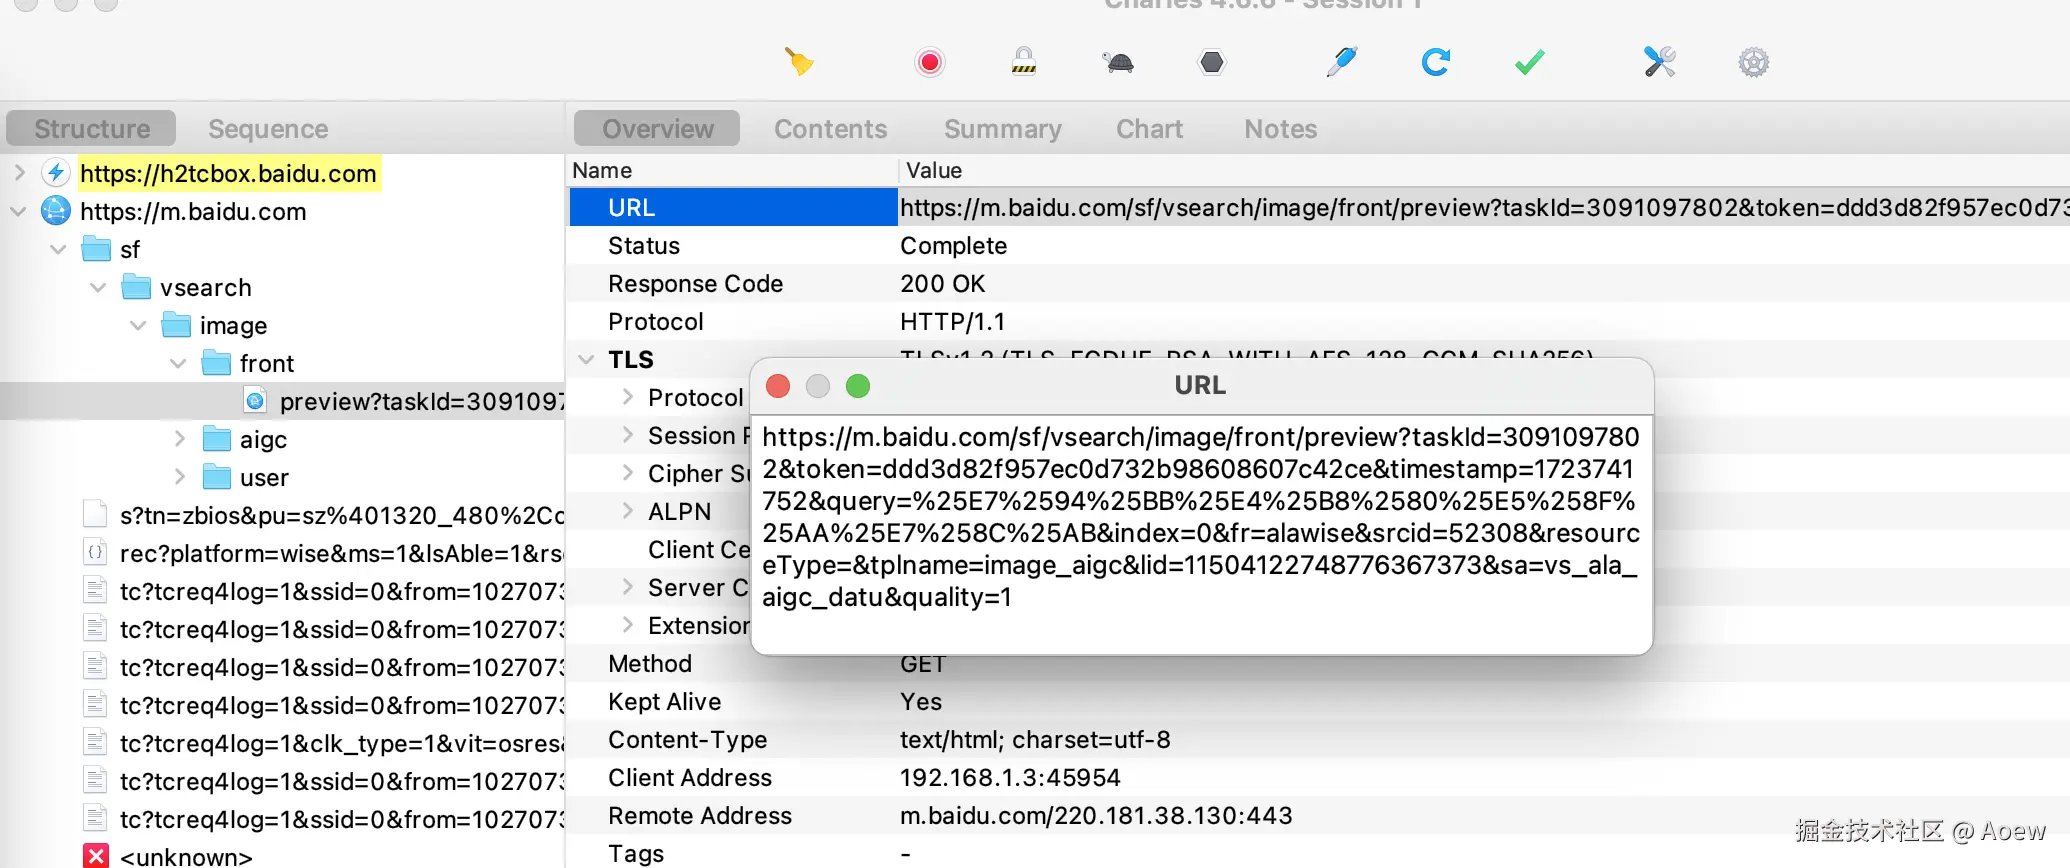Collapse the front folder node
This screenshot has width=2070, height=868.
(179, 363)
